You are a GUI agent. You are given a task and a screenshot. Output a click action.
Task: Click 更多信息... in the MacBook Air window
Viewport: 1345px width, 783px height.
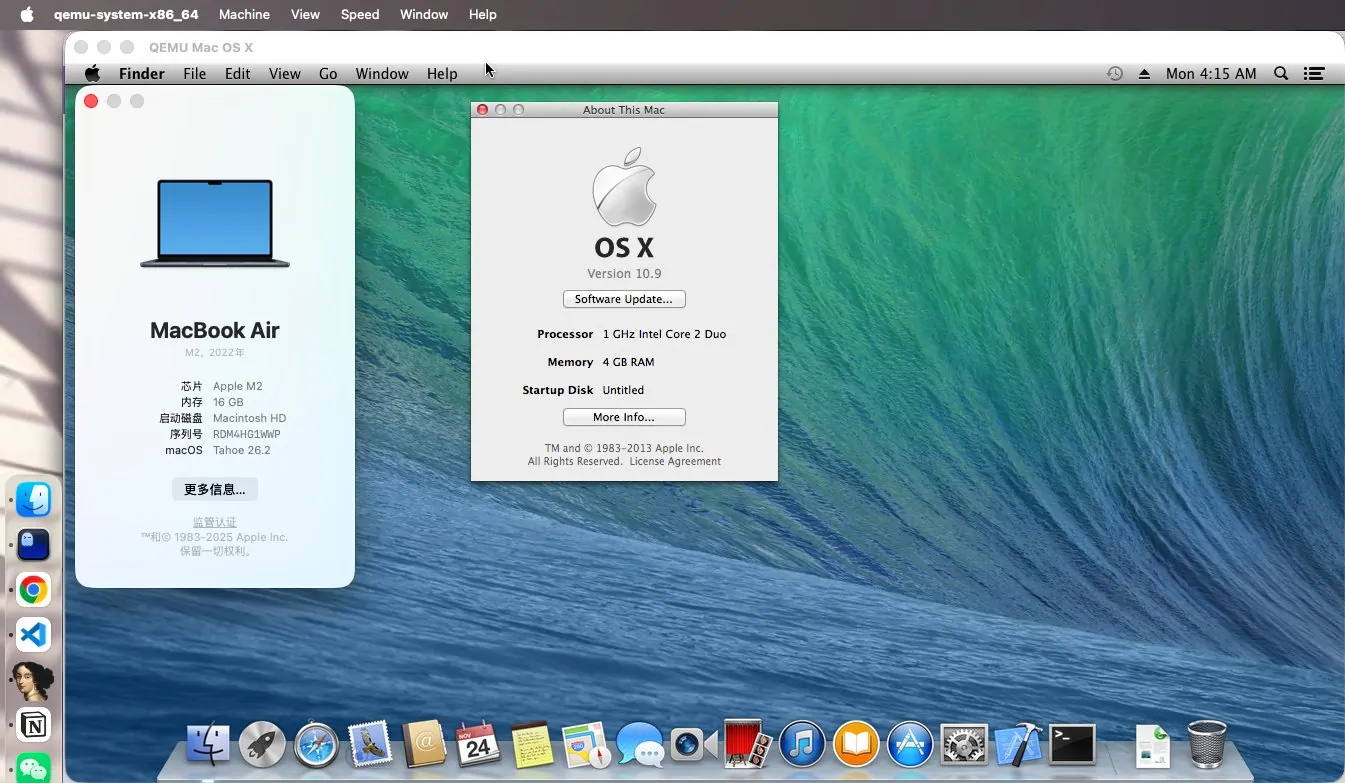(x=214, y=489)
